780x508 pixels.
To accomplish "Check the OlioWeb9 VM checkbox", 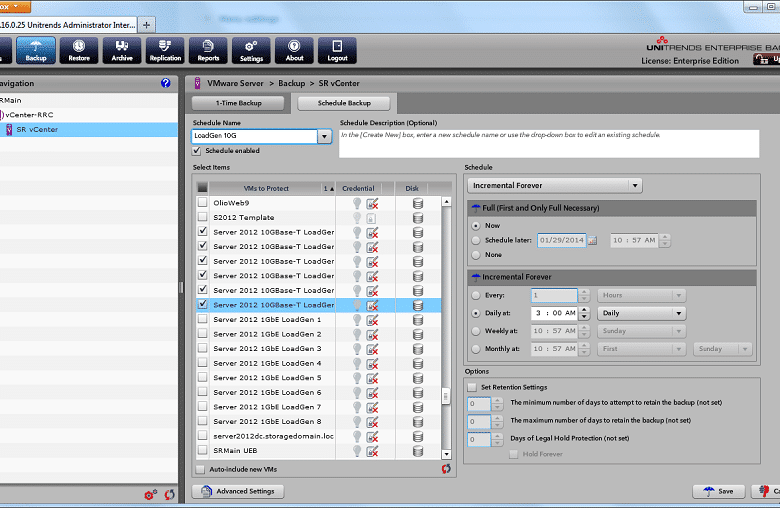I will tap(202, 203).
